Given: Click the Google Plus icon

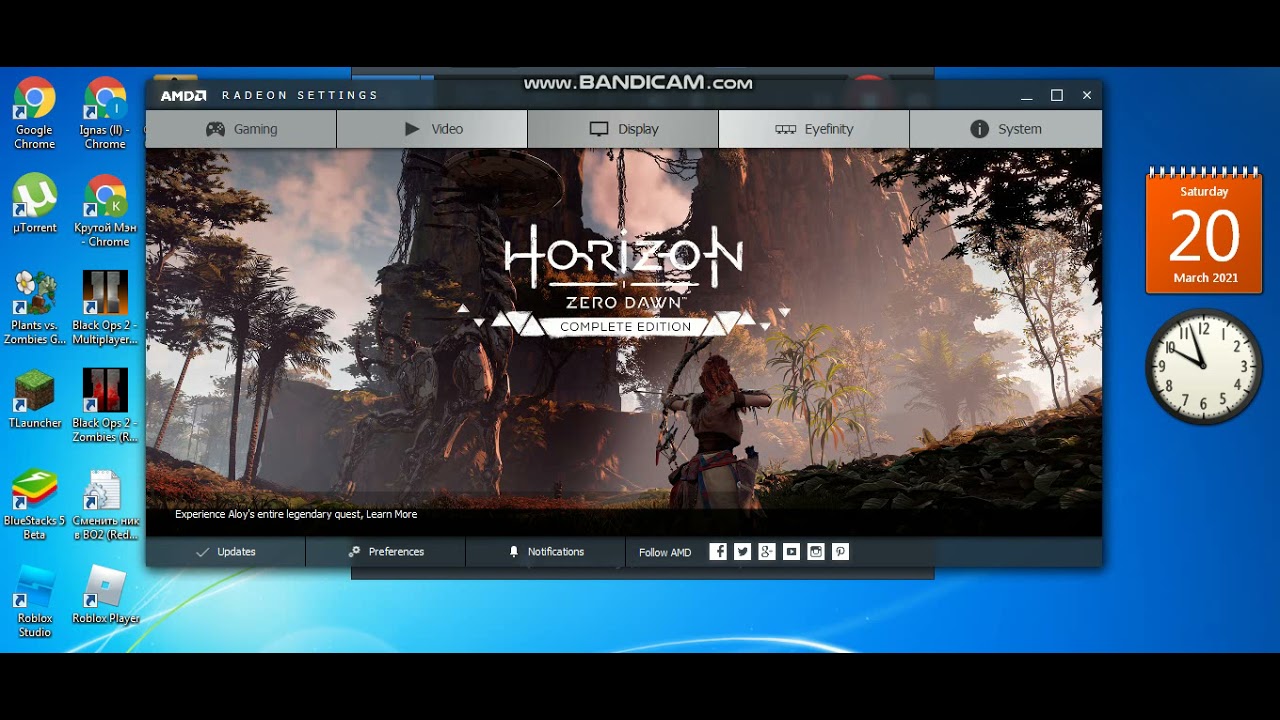Looking at the screenshot, I should (x=767, y=552).
